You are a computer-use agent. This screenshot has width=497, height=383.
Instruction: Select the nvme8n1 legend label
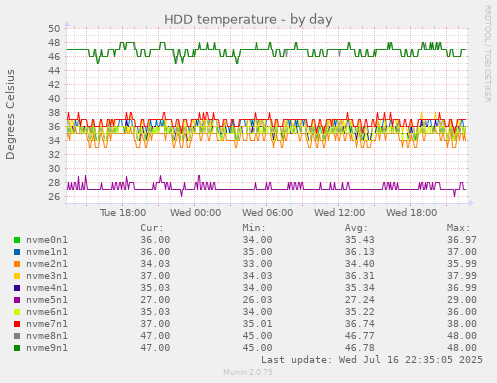click(x=47, y=336)
